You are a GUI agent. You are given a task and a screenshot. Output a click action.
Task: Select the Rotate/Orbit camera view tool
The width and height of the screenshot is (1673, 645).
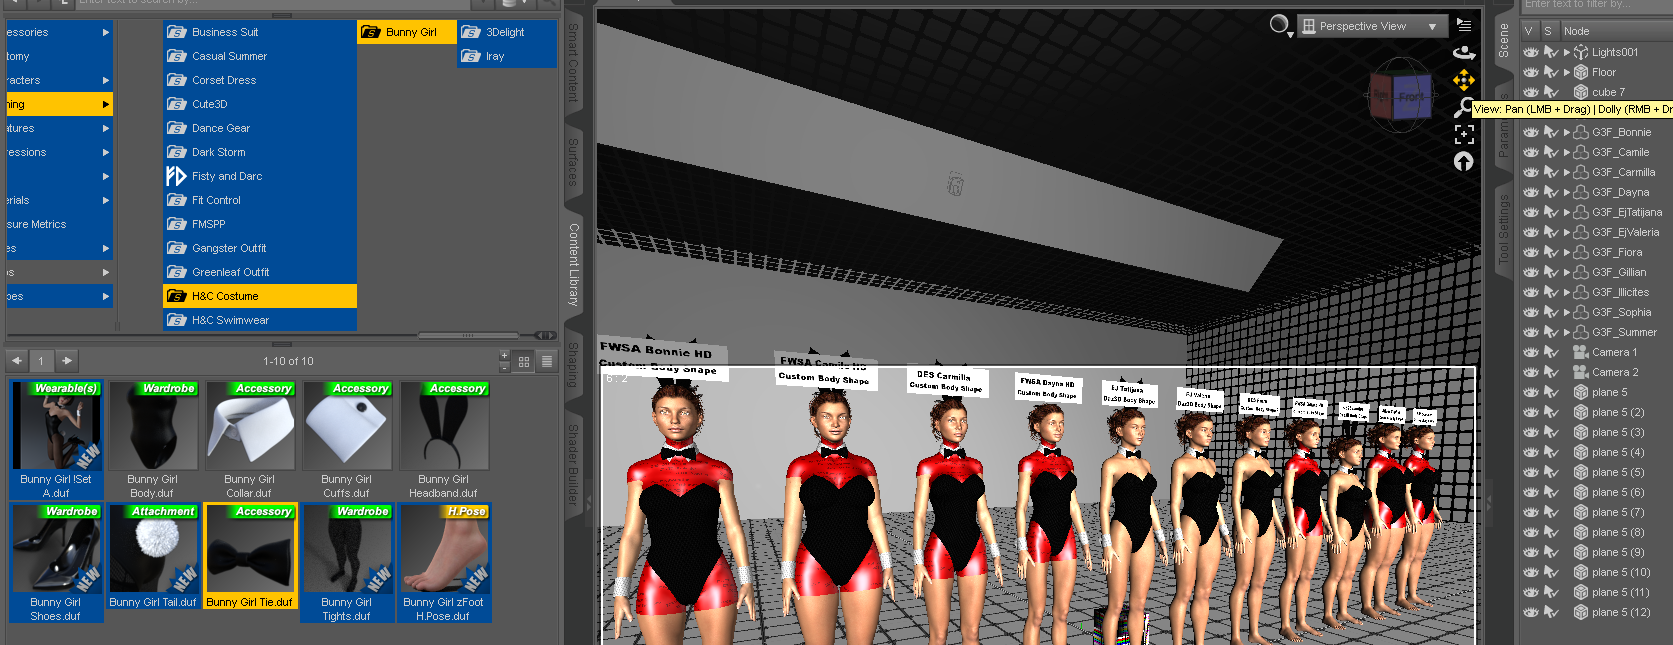(1464, 52)
